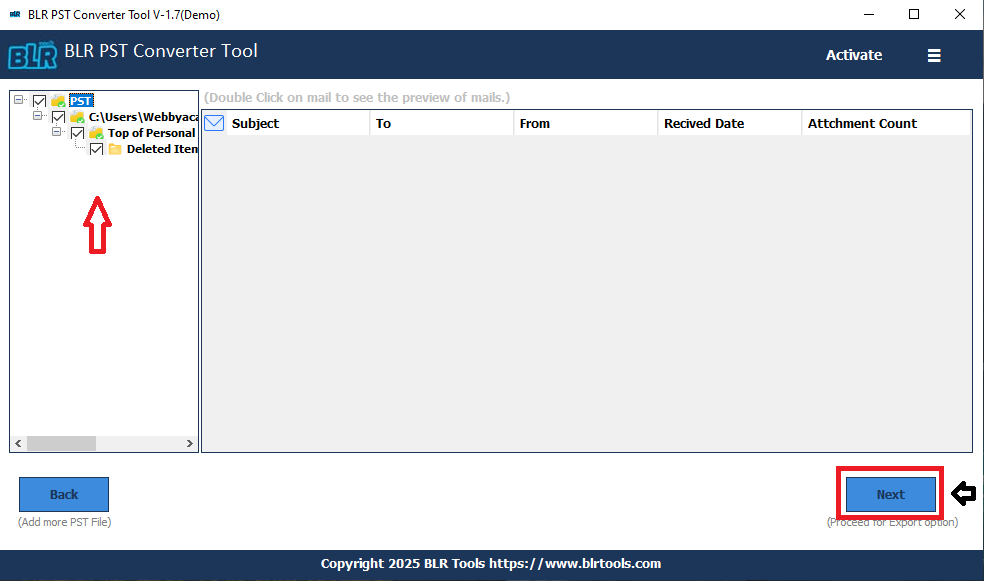
Task: Collapse the Top of Personal node
Action: pos(57,132)
